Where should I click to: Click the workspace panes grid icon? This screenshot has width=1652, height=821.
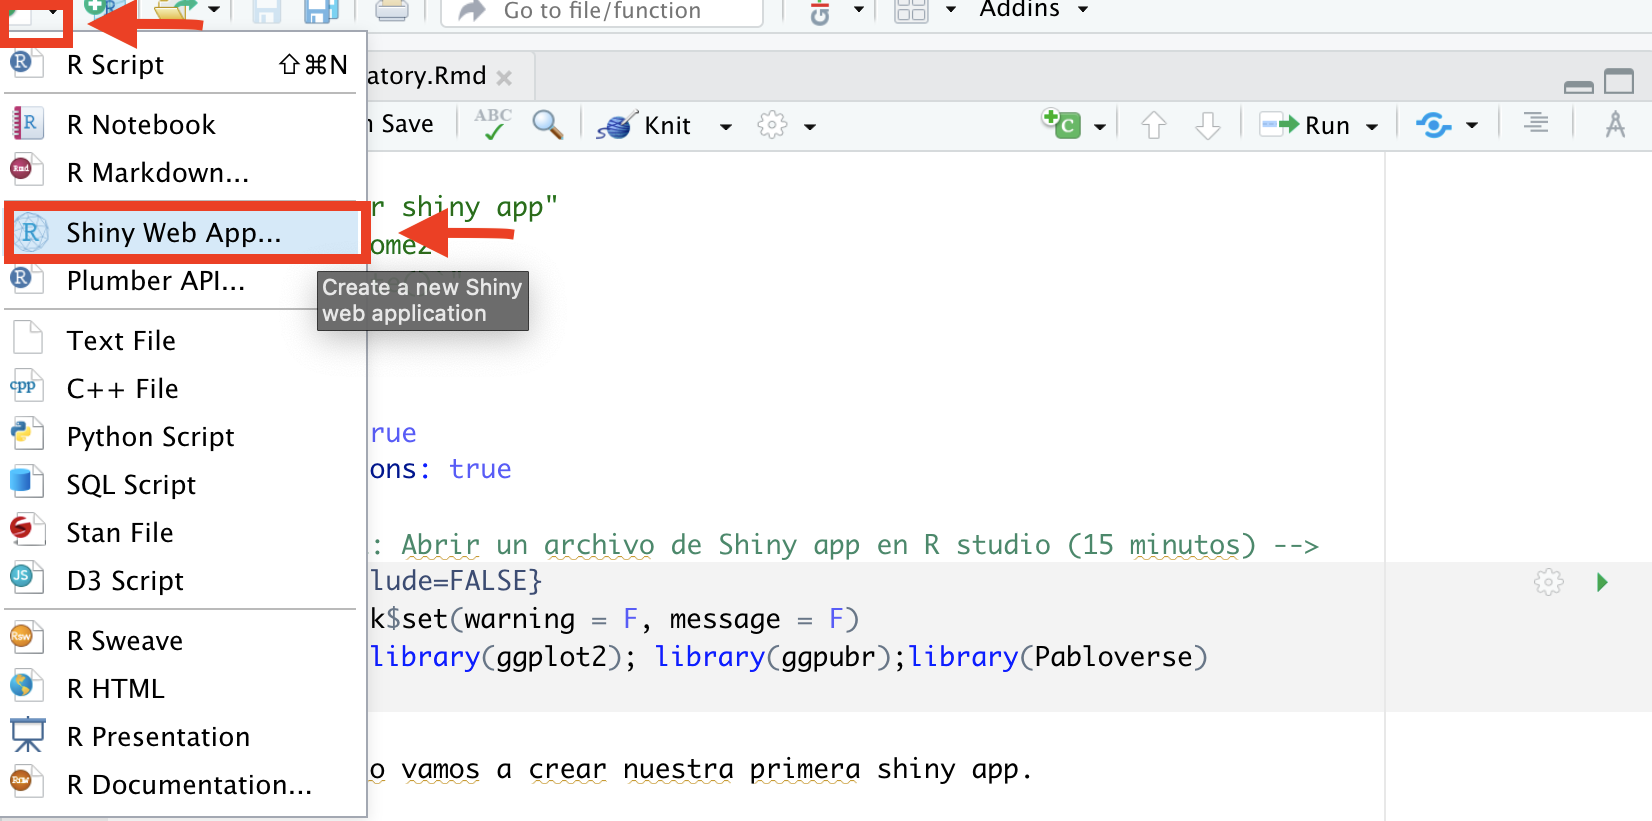pyautogui.click(x=911, y=11)
